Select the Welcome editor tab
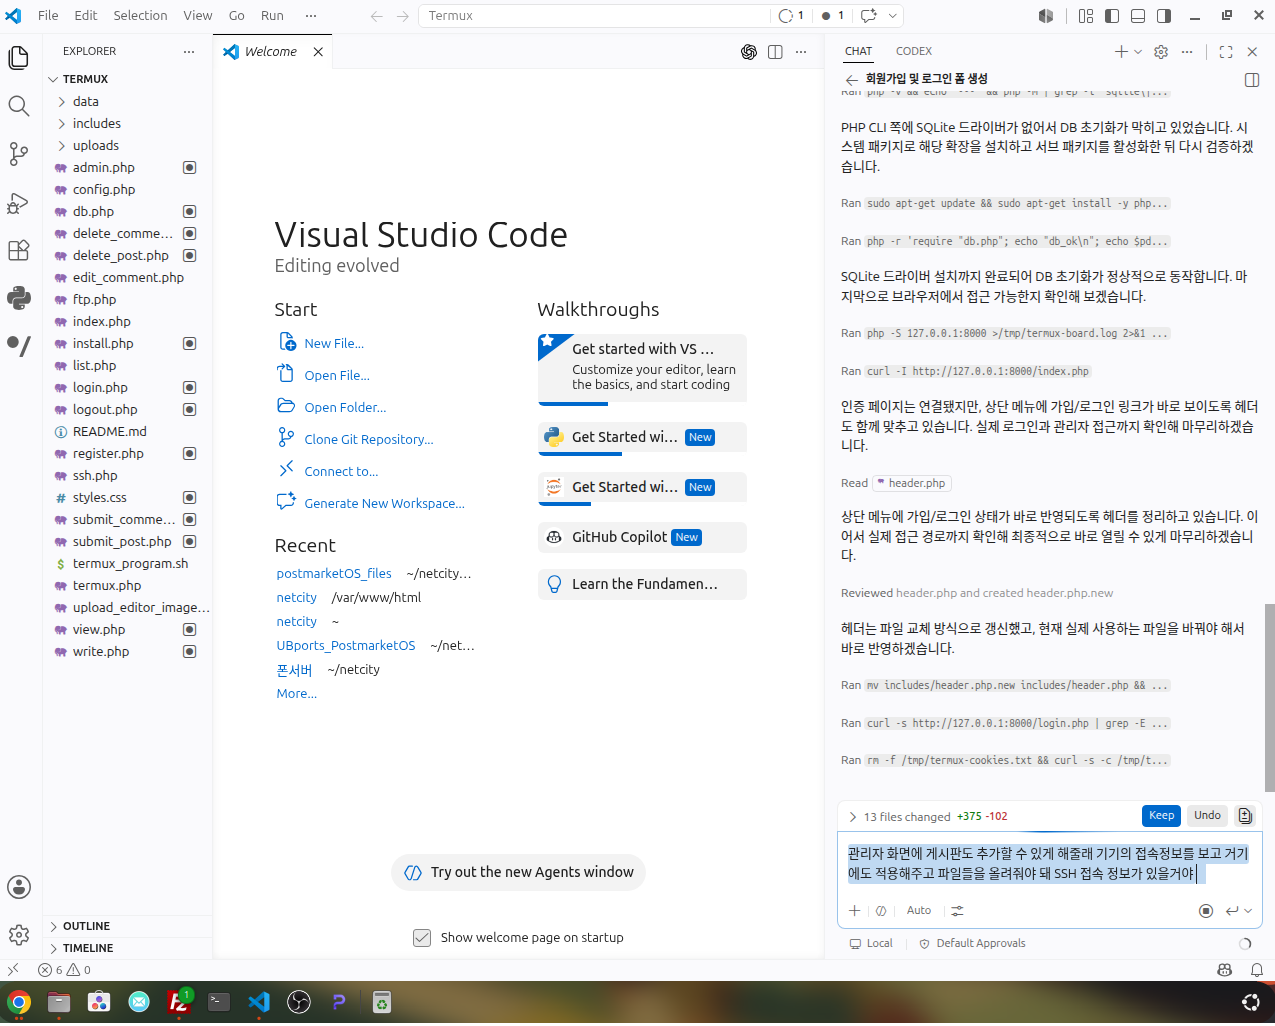 272,52
